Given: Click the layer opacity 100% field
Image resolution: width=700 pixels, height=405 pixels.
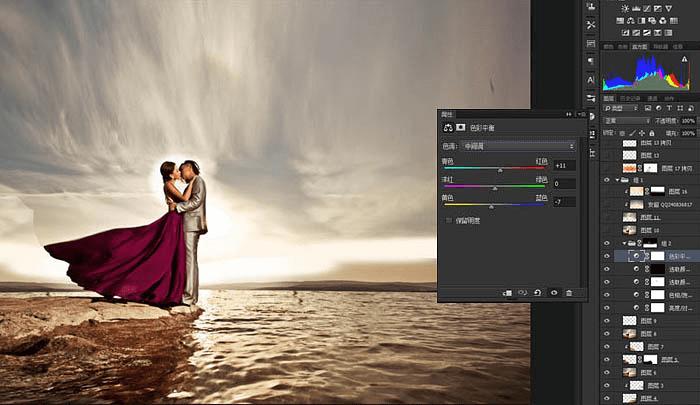Looking at the screenshot, I should tap(688, 121).
